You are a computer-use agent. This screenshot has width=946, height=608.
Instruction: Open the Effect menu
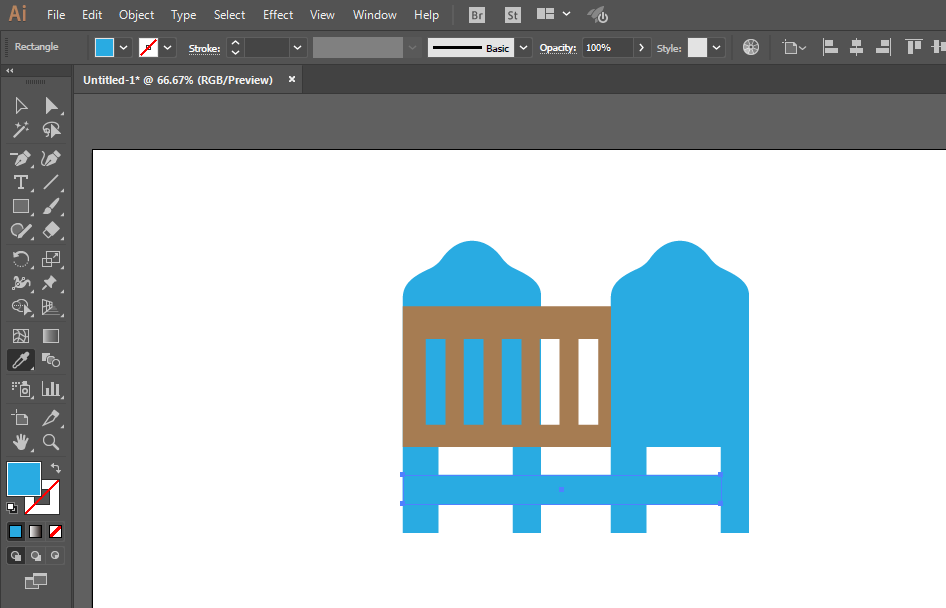coord(278,14)
